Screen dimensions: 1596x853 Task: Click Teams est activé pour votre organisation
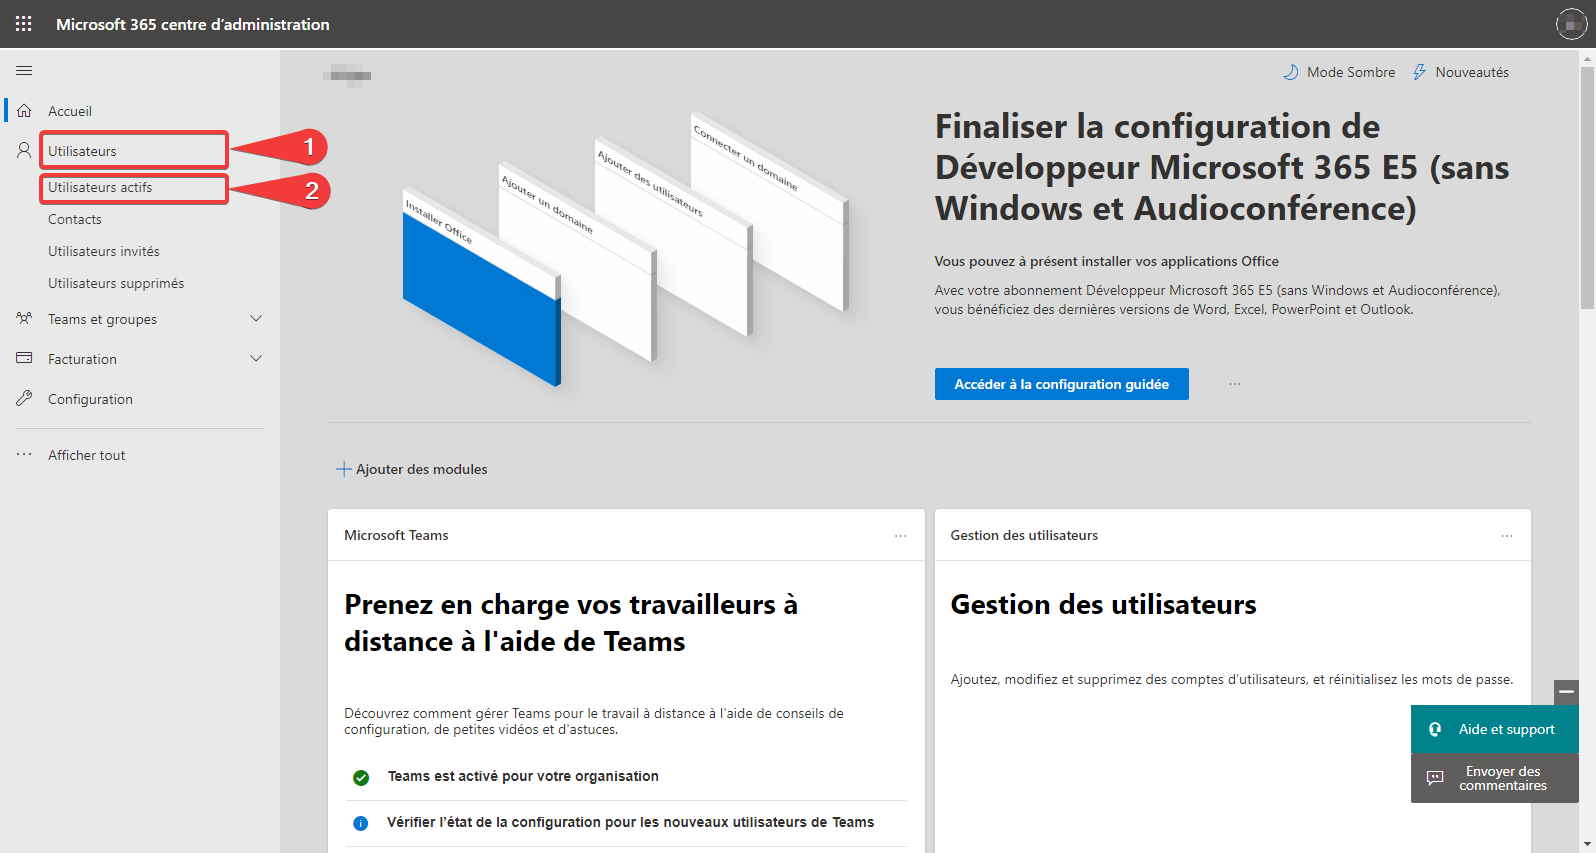coord(523,777)
